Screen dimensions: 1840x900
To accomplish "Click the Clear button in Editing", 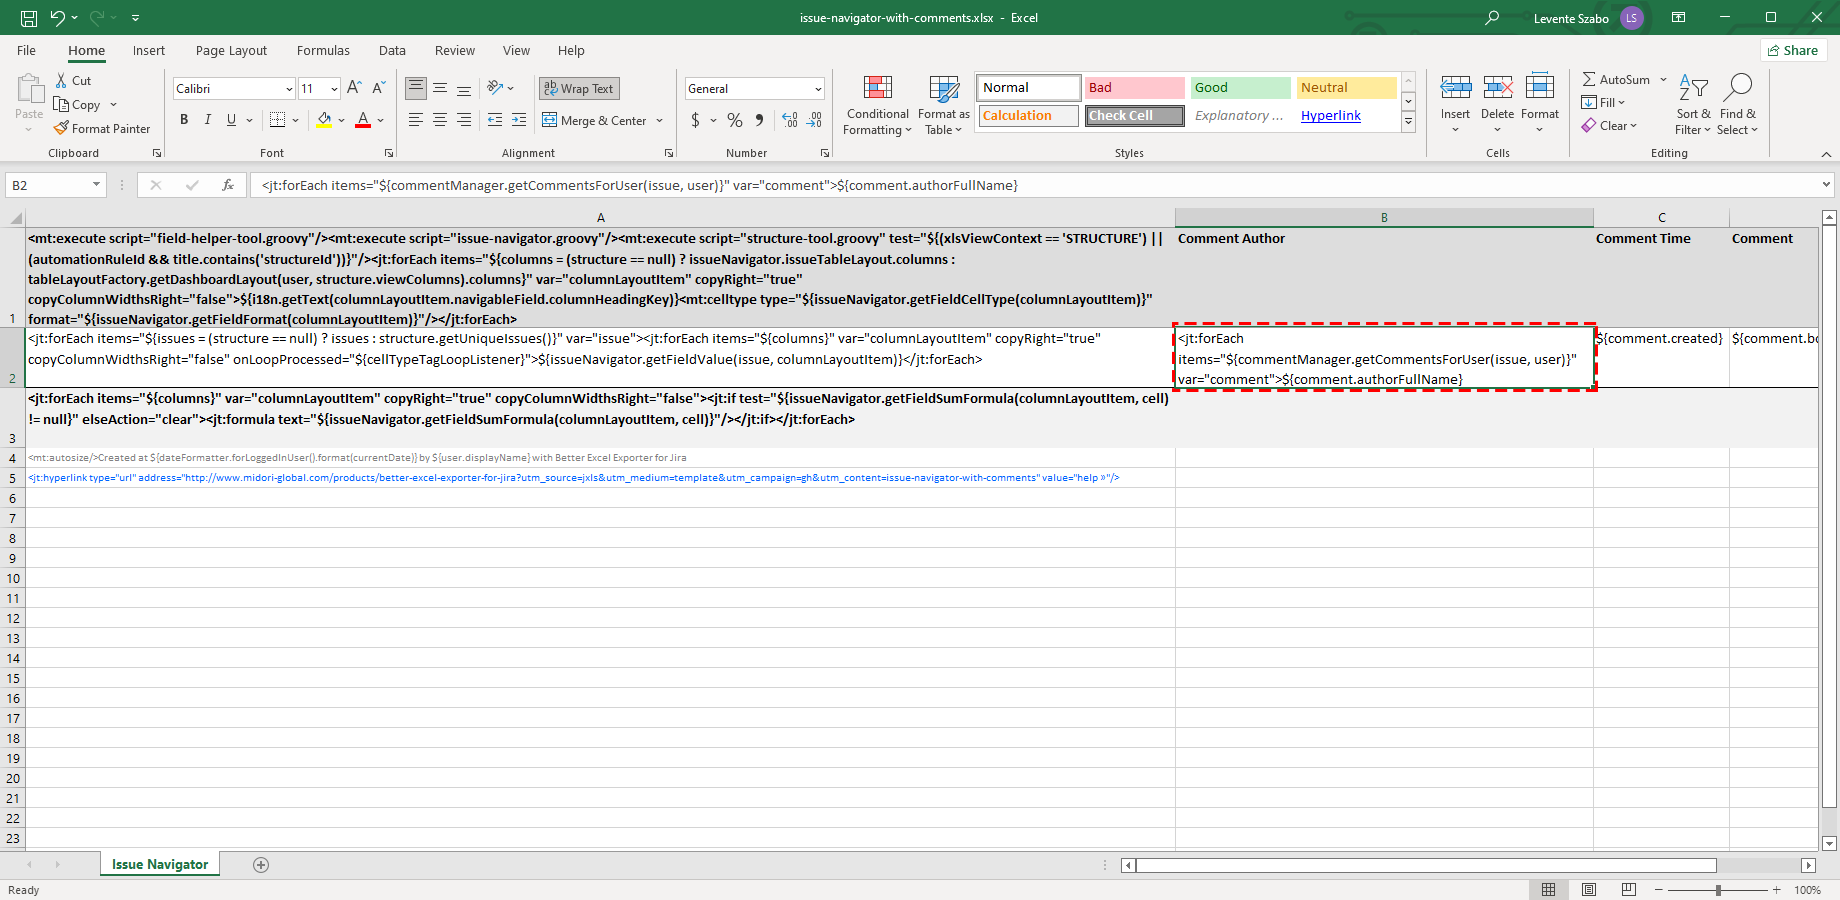I will (x=1609, y=126).
